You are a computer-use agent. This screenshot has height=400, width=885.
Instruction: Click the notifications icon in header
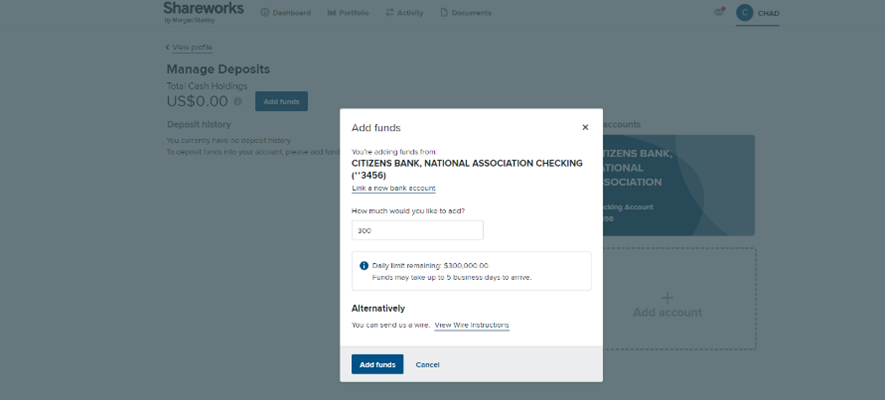[719, 12]
